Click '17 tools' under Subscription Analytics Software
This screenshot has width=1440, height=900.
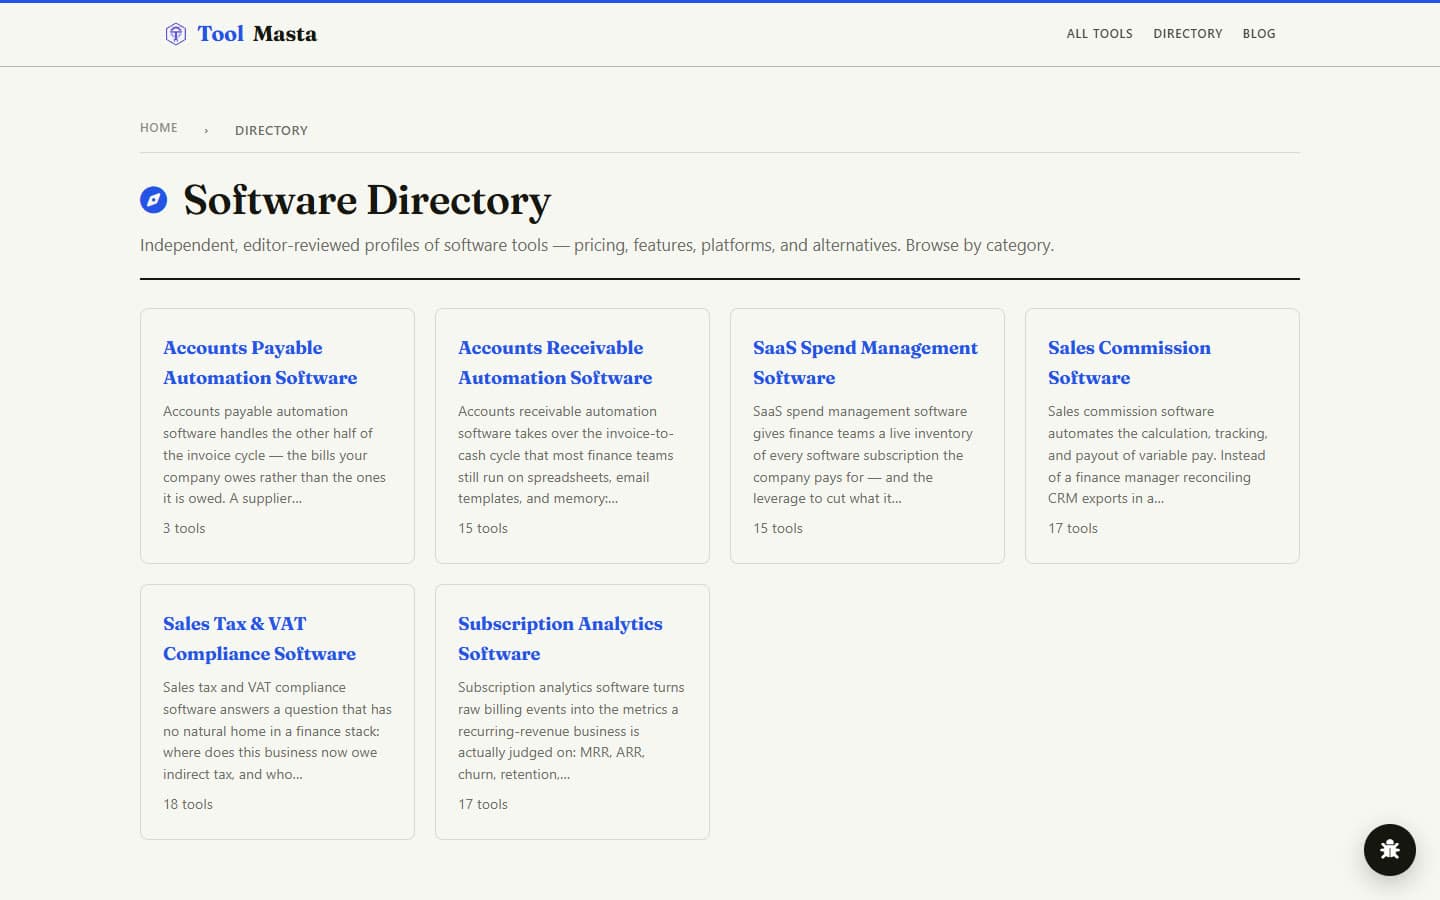pos(483,804)
